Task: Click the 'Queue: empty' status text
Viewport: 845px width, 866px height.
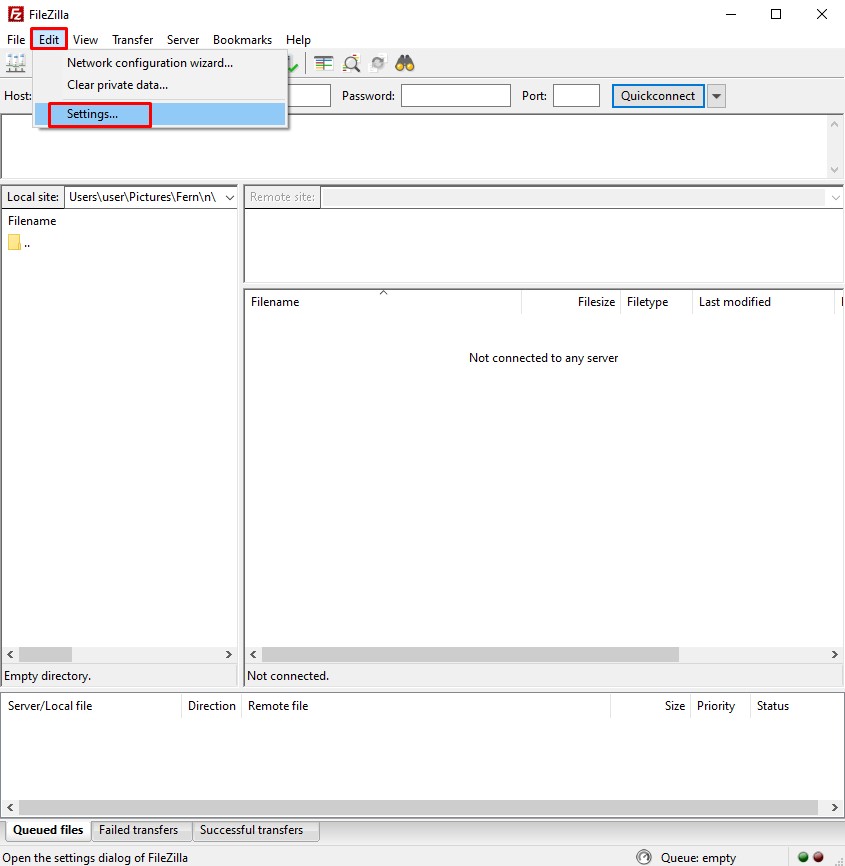Action: click(x=698, y=857)
